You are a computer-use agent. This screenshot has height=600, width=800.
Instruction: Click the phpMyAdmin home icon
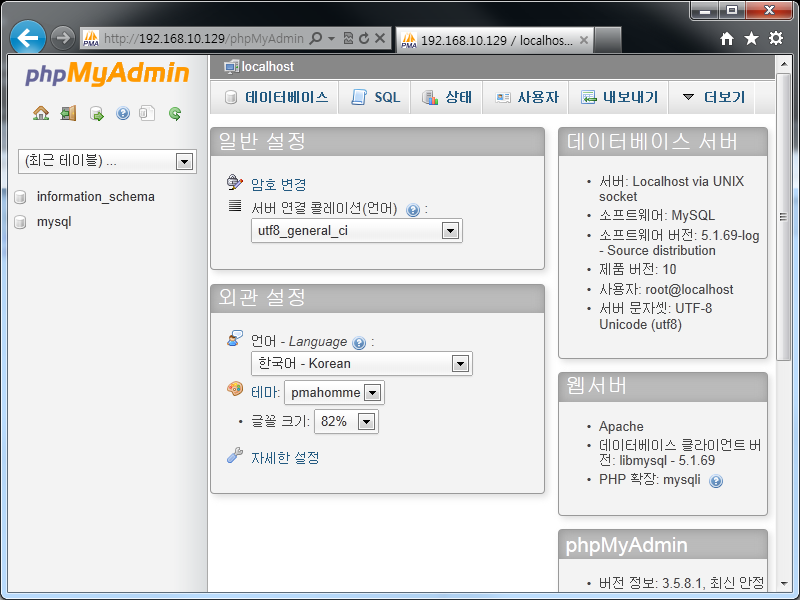(41, 113)
